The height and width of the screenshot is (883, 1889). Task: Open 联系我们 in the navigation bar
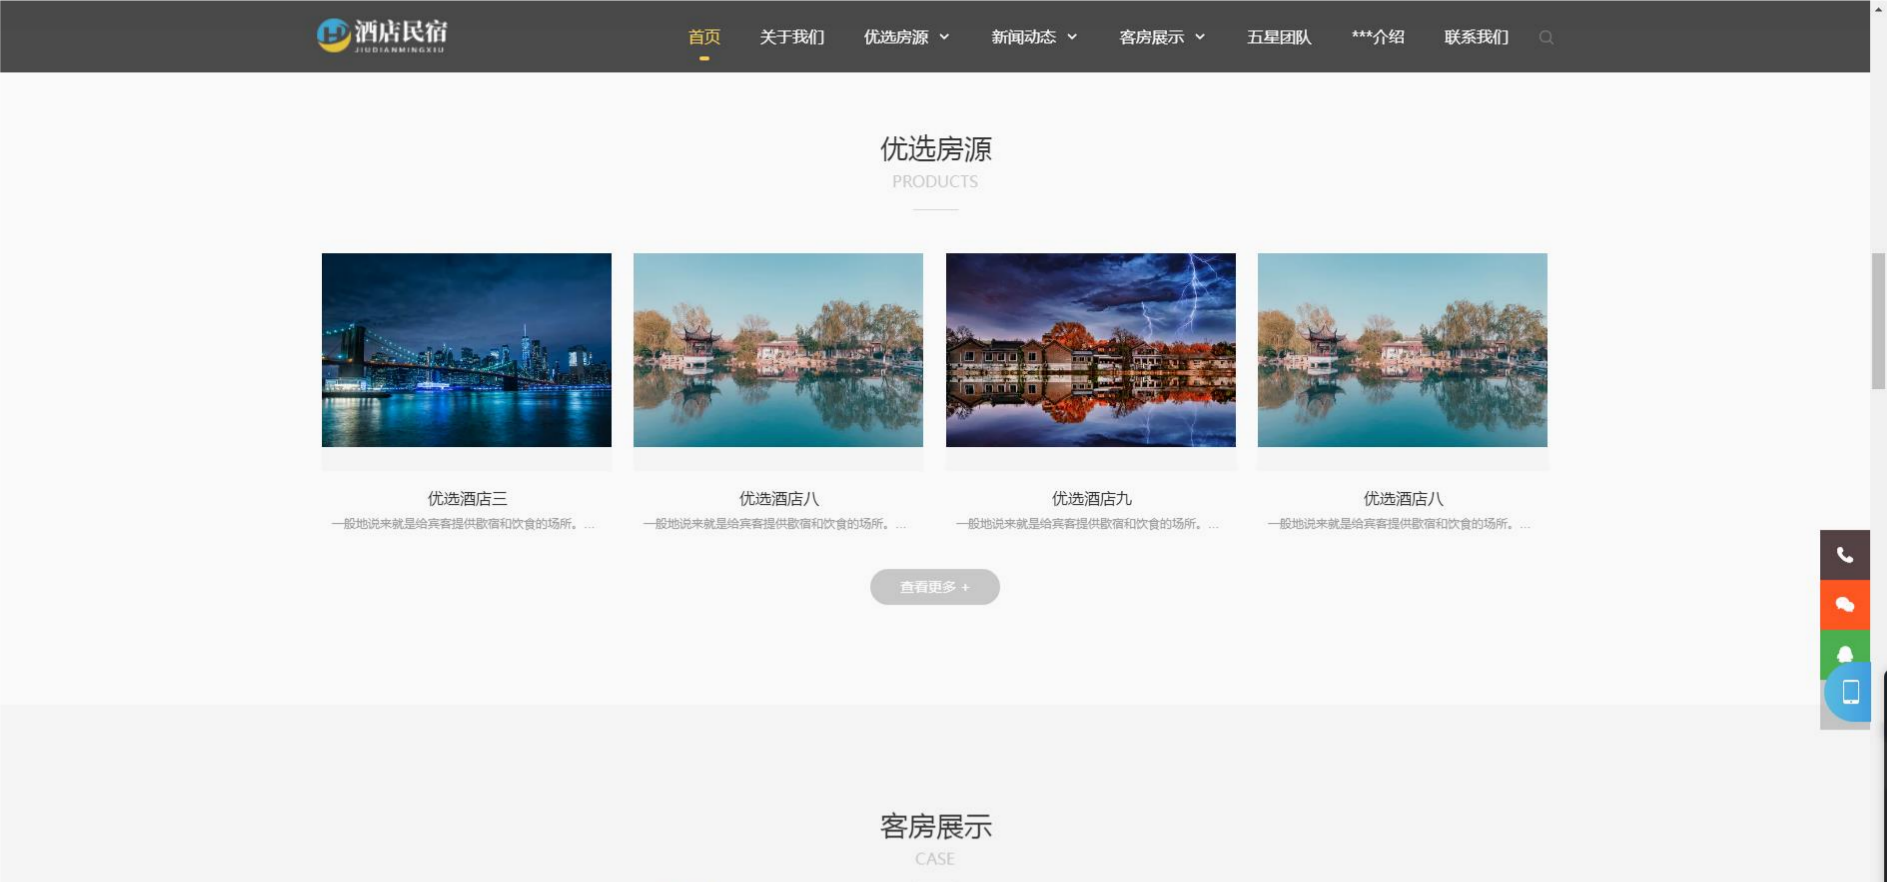click(x=1476, y=37)
